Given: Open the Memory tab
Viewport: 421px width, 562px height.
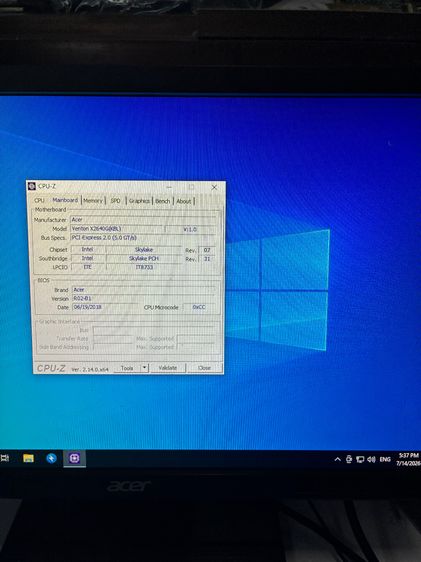Looking at the screenshot, I should pyautogui.click(x=93, y=201).
